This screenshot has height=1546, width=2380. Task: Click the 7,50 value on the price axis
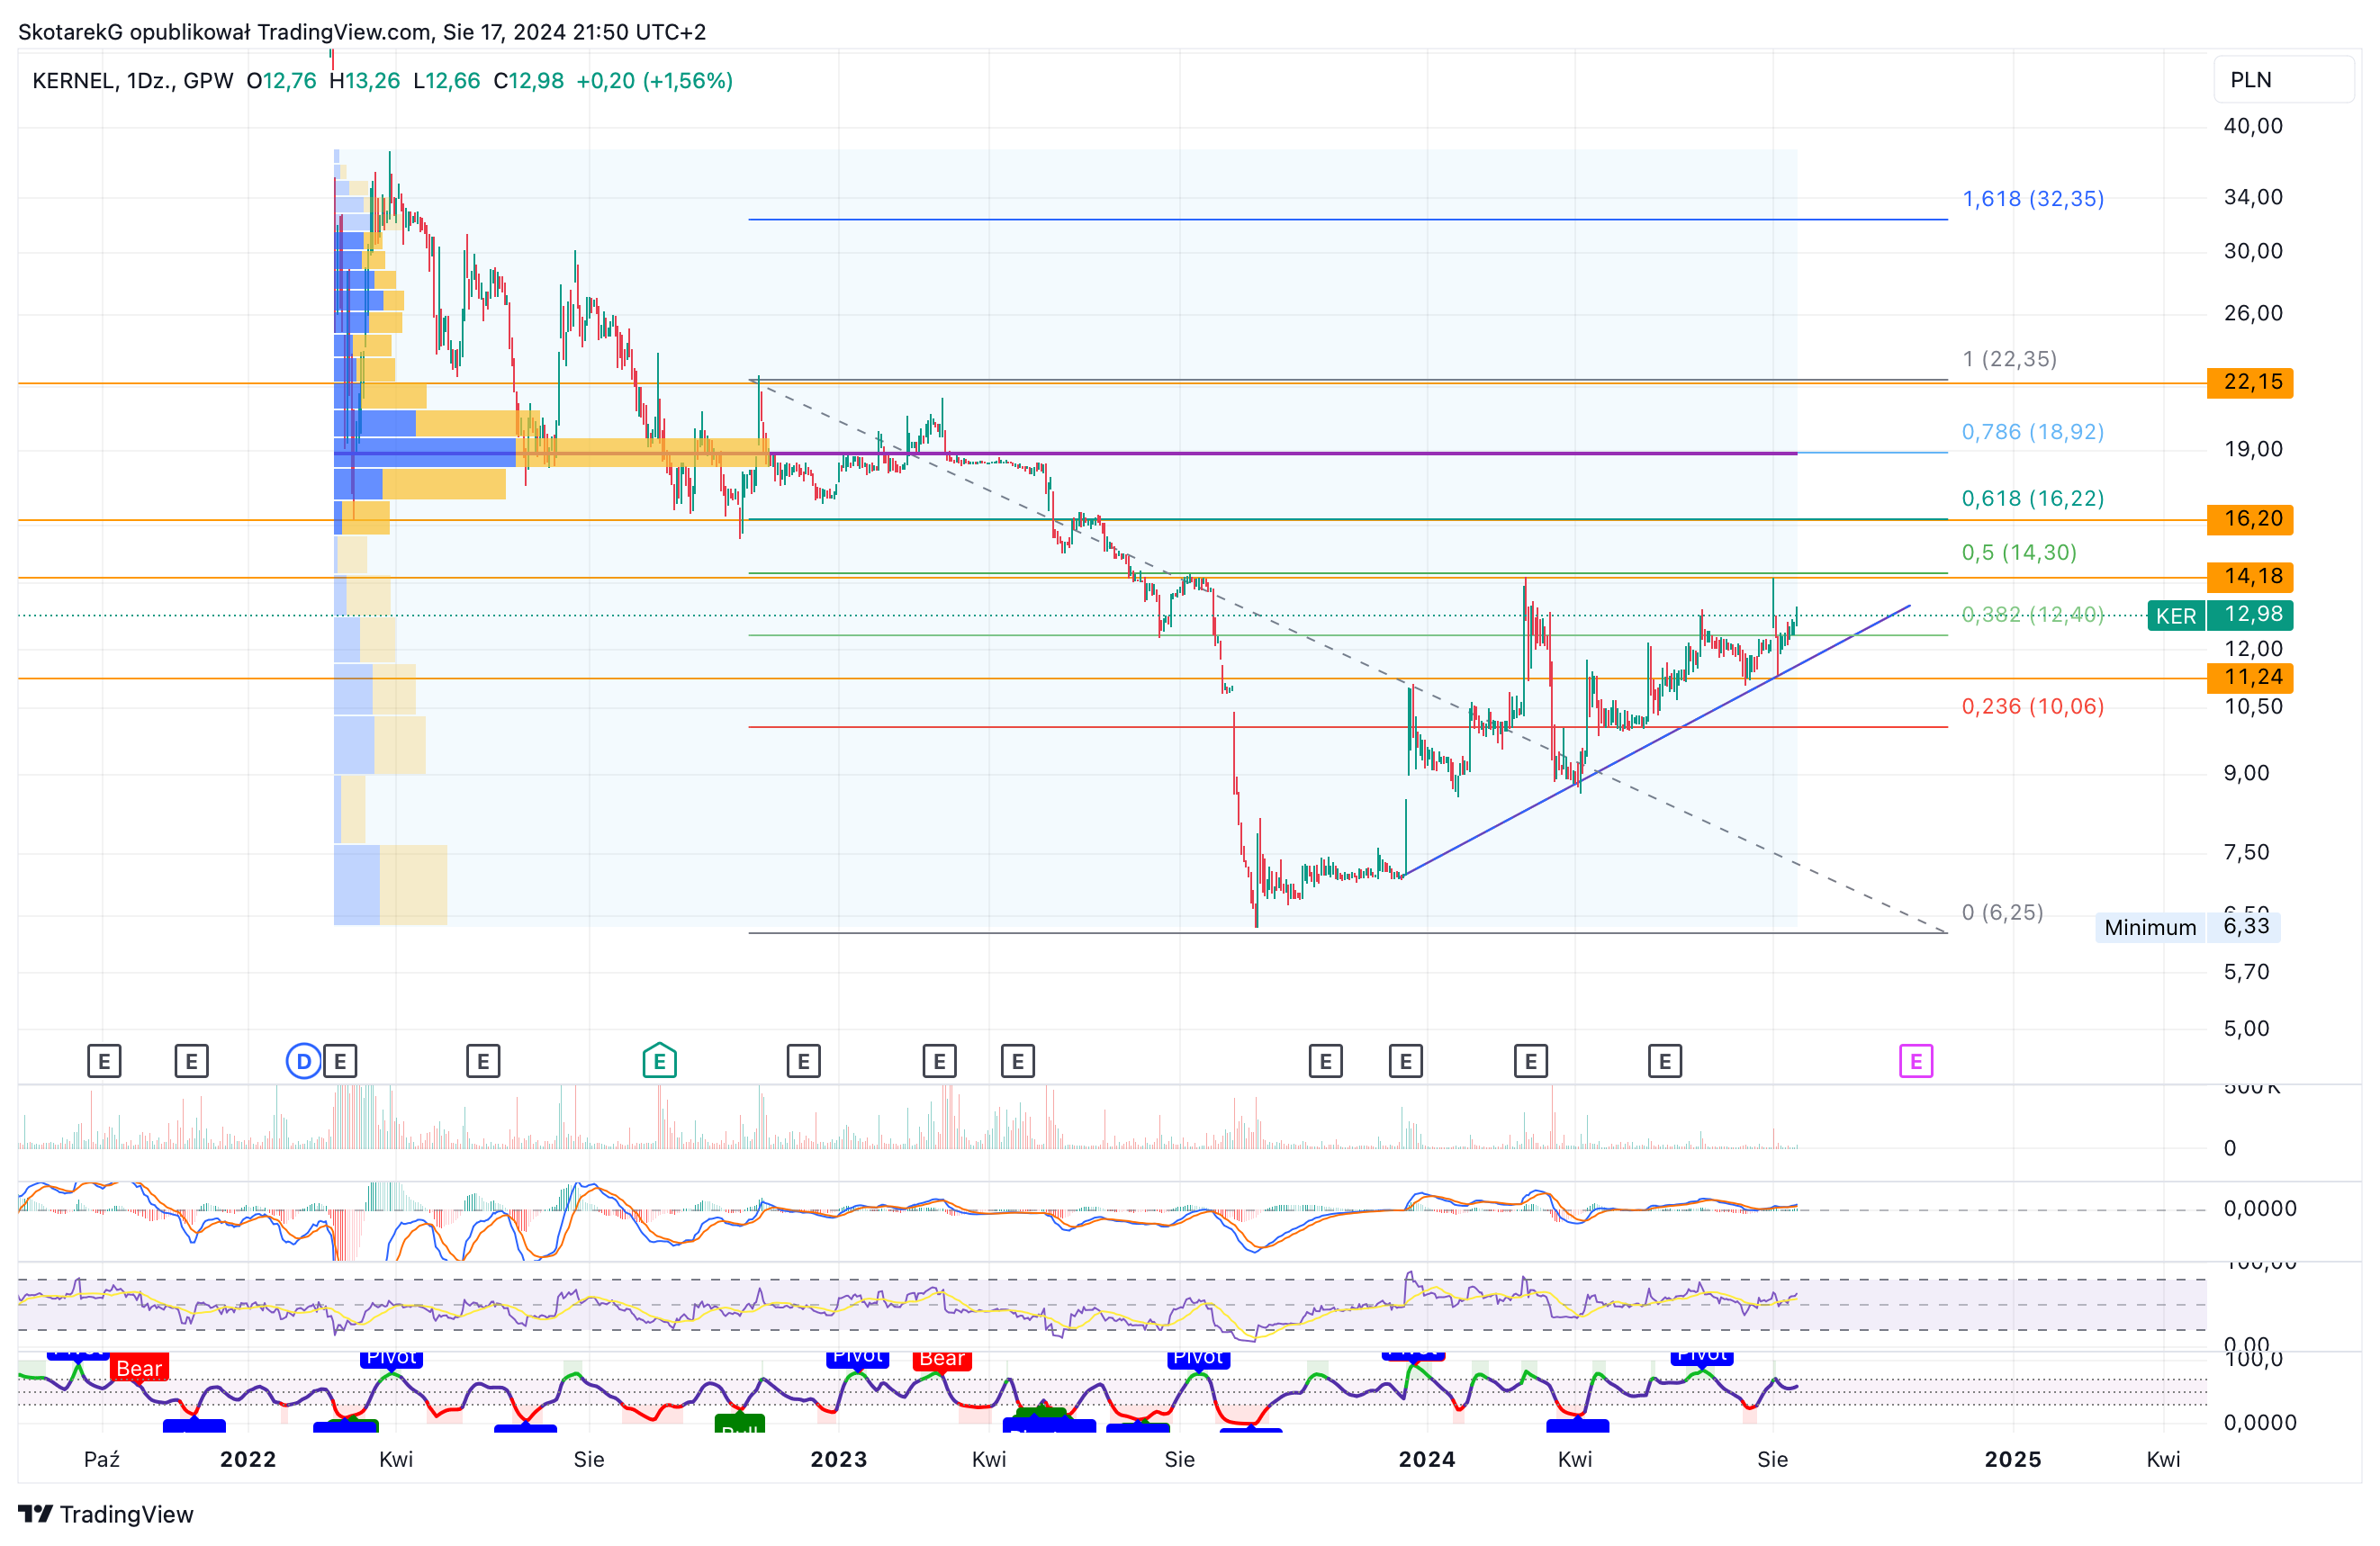click(x=2246, y=852)
